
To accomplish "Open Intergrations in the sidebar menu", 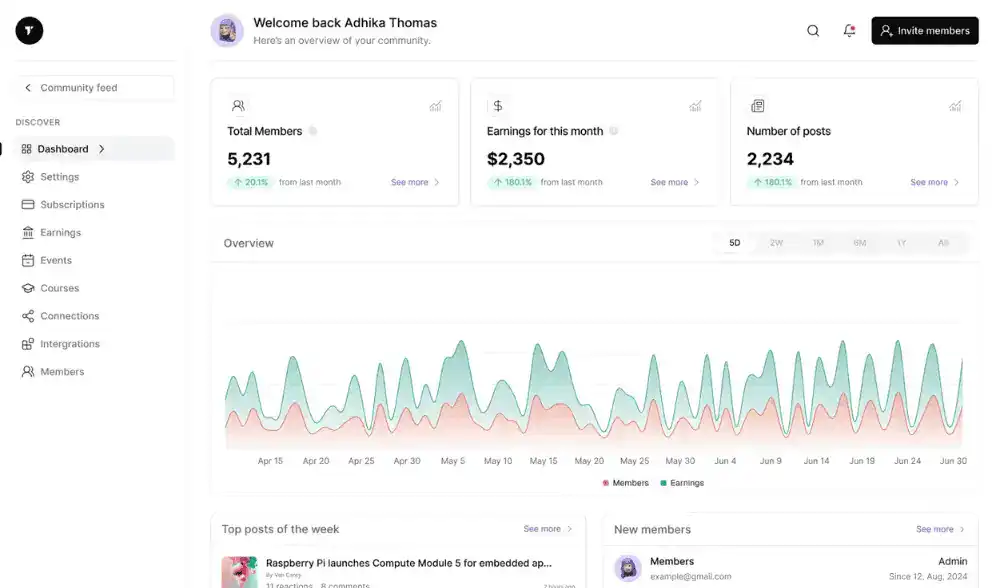I will [70, 344].
